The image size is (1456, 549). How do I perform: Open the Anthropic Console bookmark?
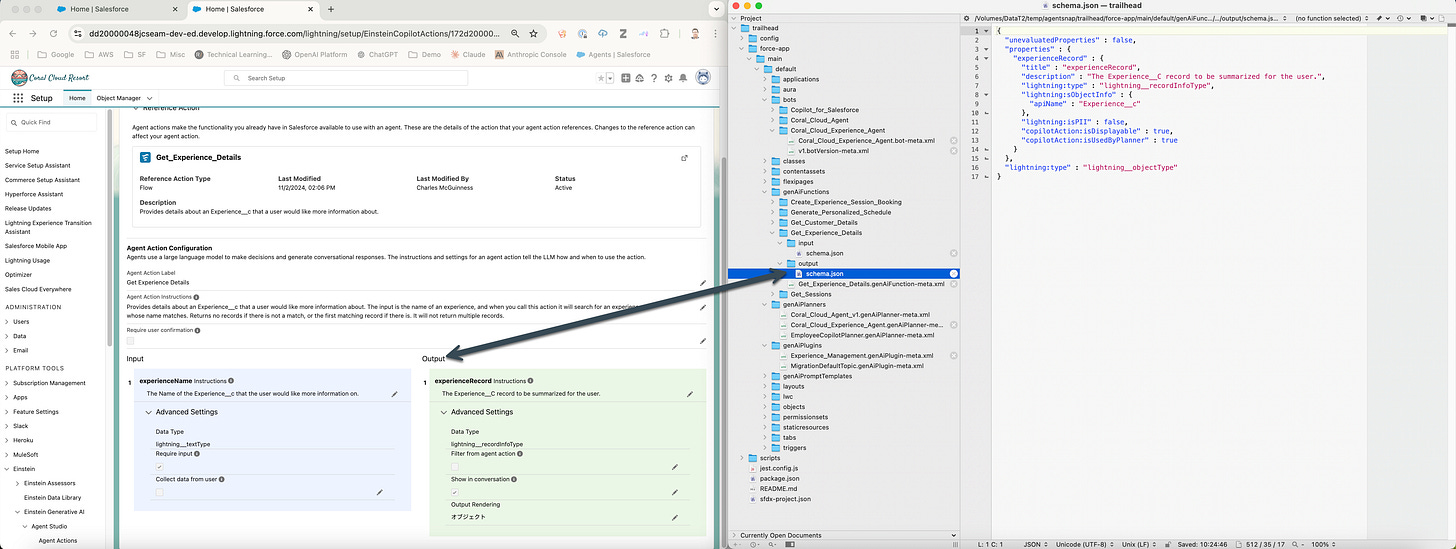point(530,55)
